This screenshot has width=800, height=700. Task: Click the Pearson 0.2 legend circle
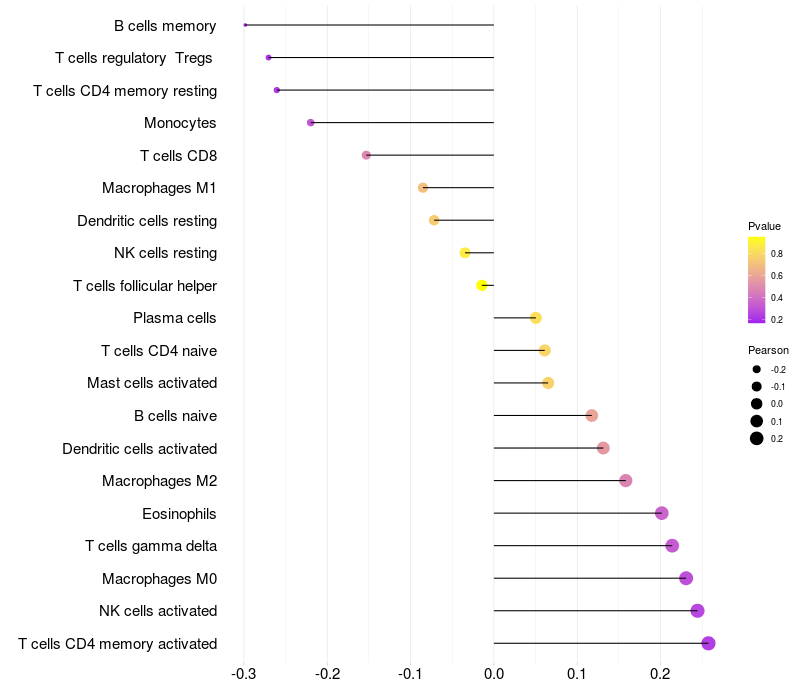click(x=757, y=438)
